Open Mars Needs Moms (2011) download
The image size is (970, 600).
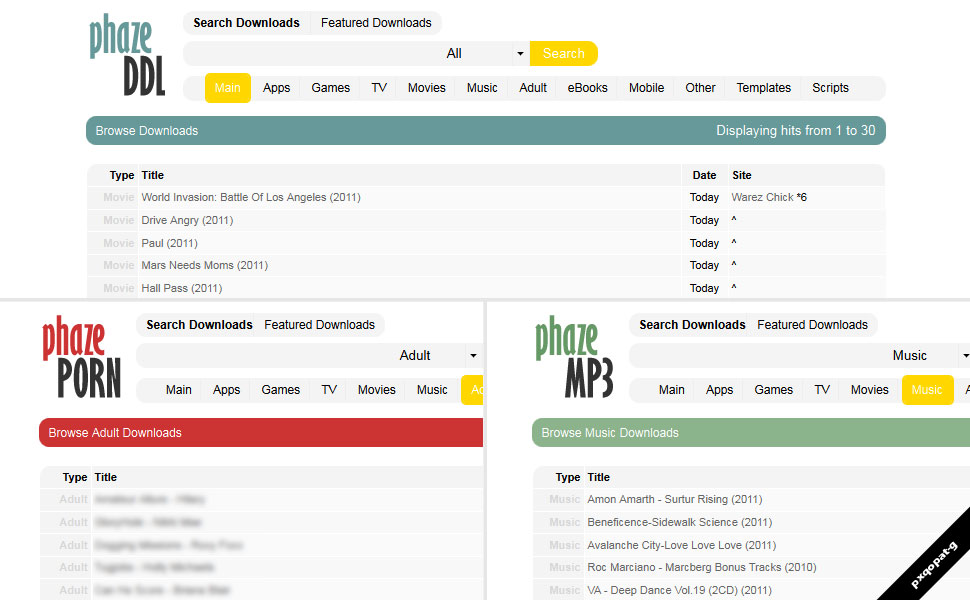pos(204,265)
